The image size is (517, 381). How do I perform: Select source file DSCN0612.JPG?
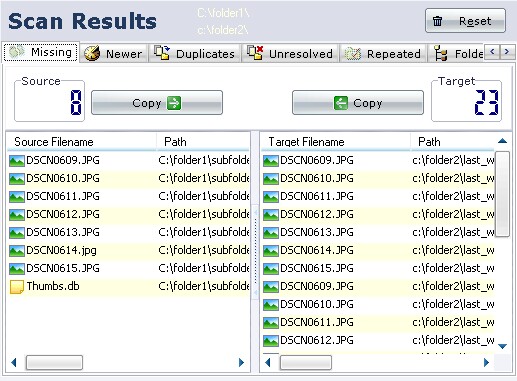pyautogui.click(x=63, y=214)
